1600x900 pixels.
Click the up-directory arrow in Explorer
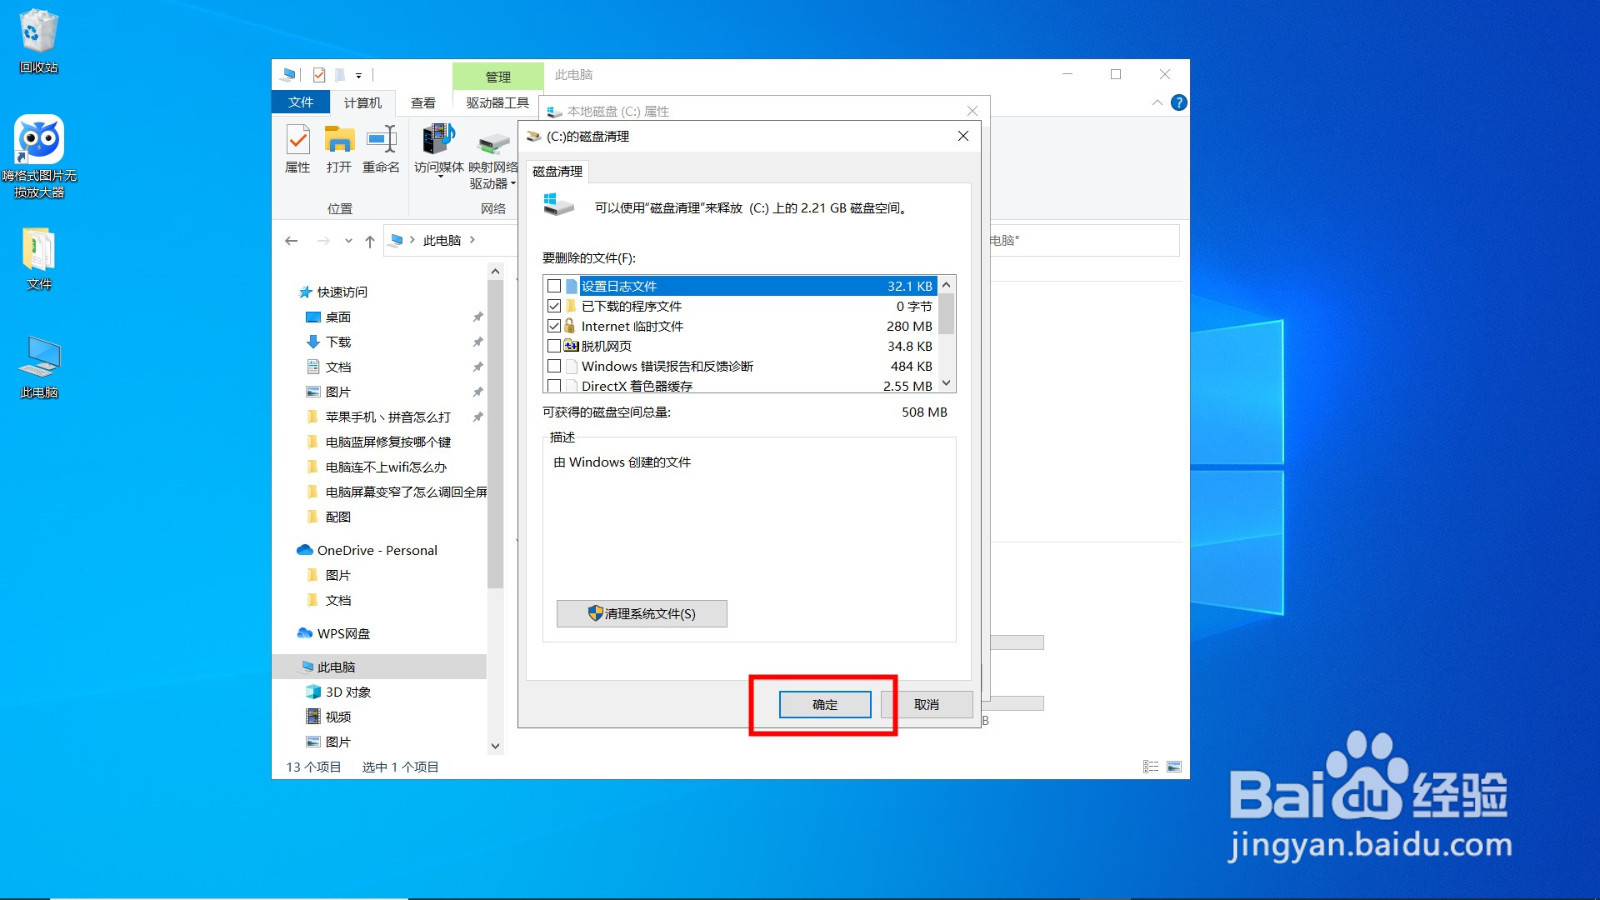tap(370, 241)
